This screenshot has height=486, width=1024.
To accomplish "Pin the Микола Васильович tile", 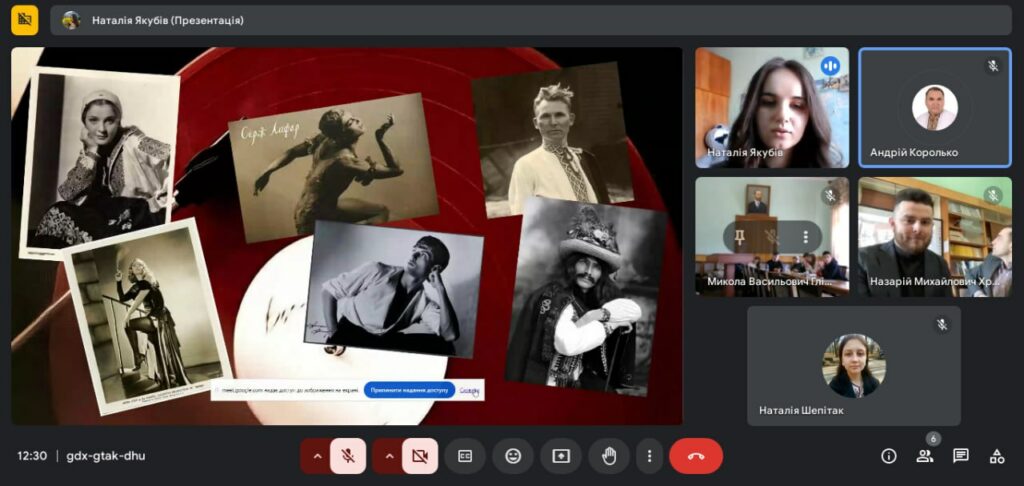I will pyautogui.click(x=740, y=237).
